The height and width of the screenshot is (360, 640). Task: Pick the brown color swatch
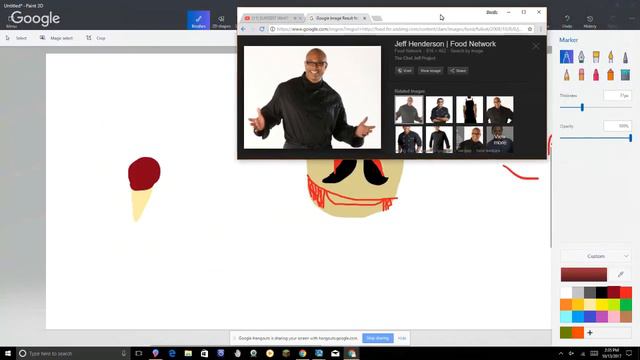point(626,317)
